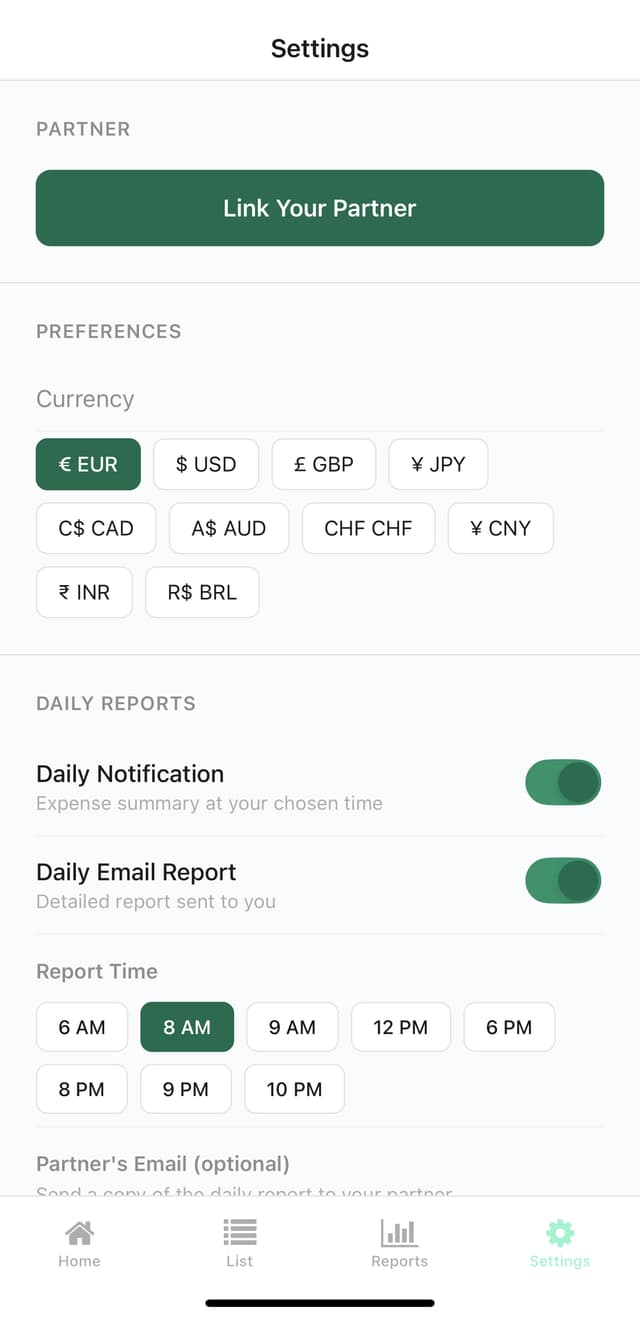The image size is (640, 1319).
Task: Switch currency to GBP
Action: click(x=324, y=464)
